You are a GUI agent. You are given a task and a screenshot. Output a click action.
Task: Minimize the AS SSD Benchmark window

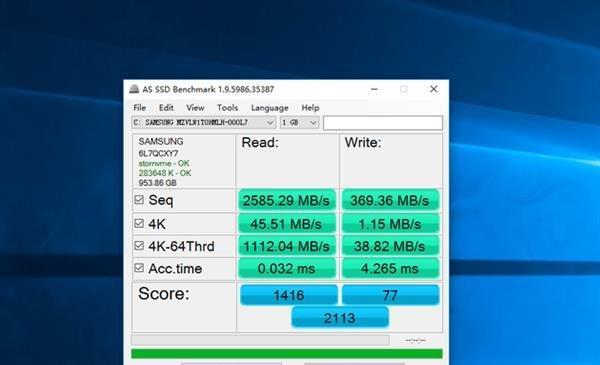pyautogui.click(x=374, y=89)
